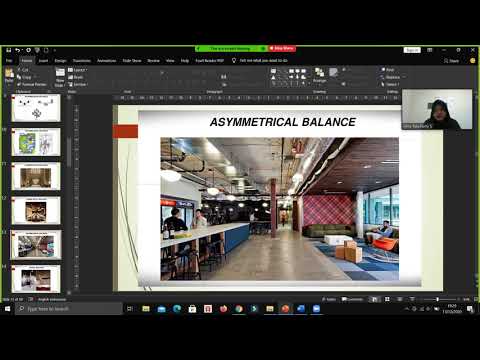Image resolution: width=480 pixels, height=360 pixels.
Task: Open the Microsoft Store taskbar icon
Action: (x=192, y=309)
